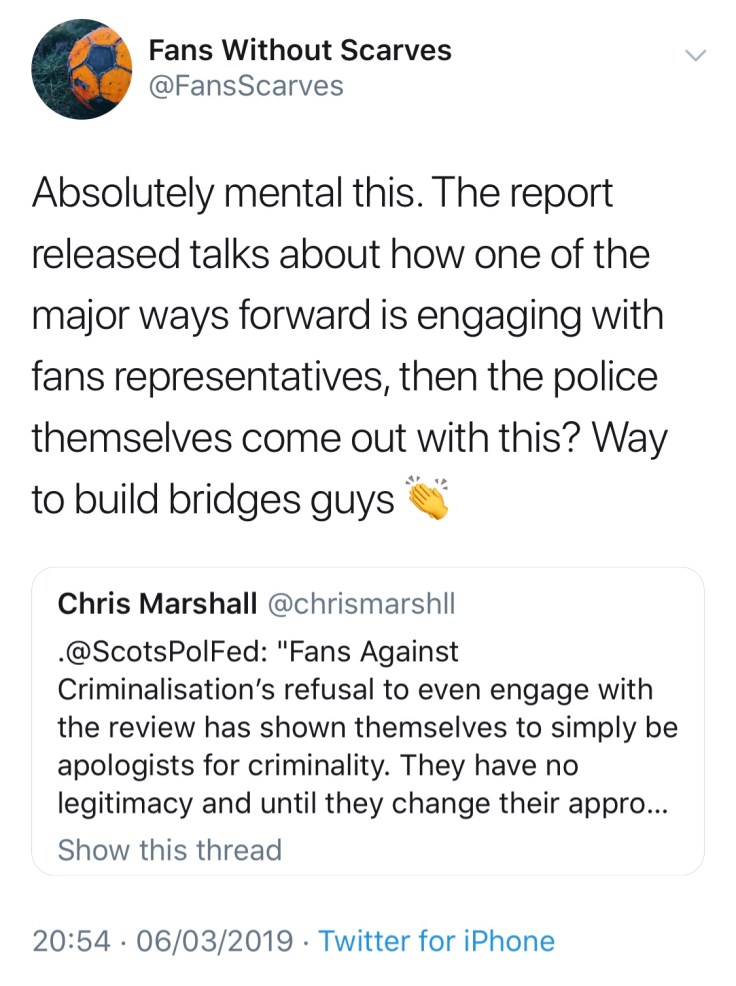Tap the "Way to build bridges guys" text

click(x=213, y=499)
